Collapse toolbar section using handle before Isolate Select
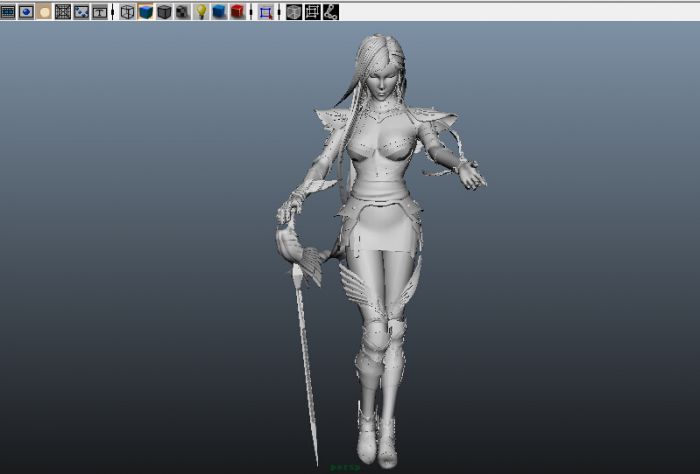The width and height of the screenshot is (700, 474). [251, 12]
